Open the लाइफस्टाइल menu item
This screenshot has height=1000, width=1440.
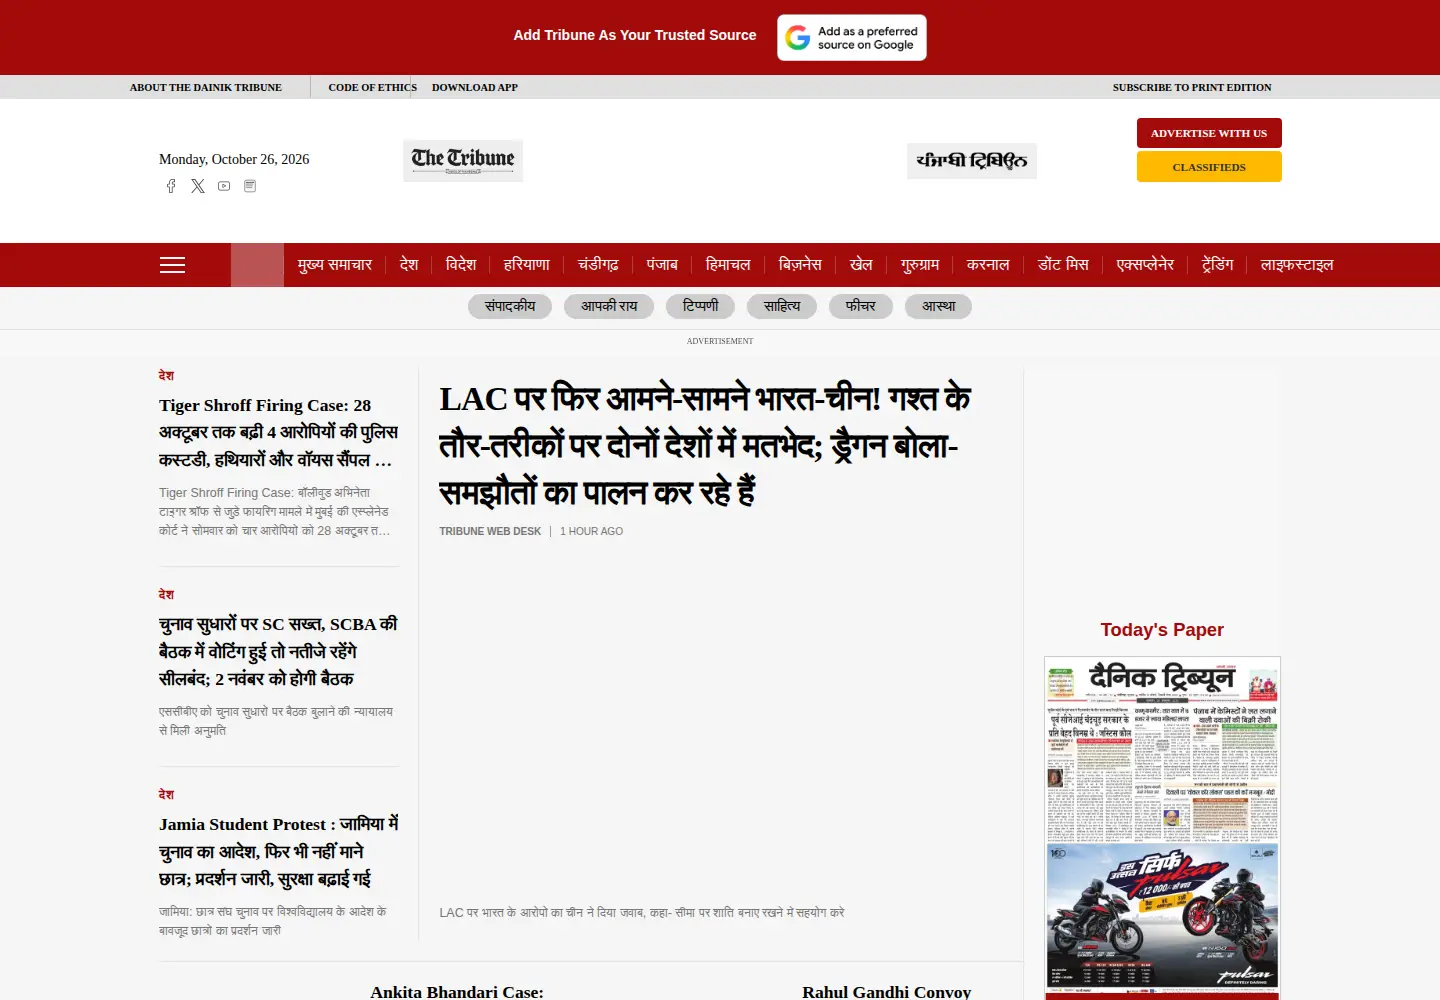tap(1297, 265)
